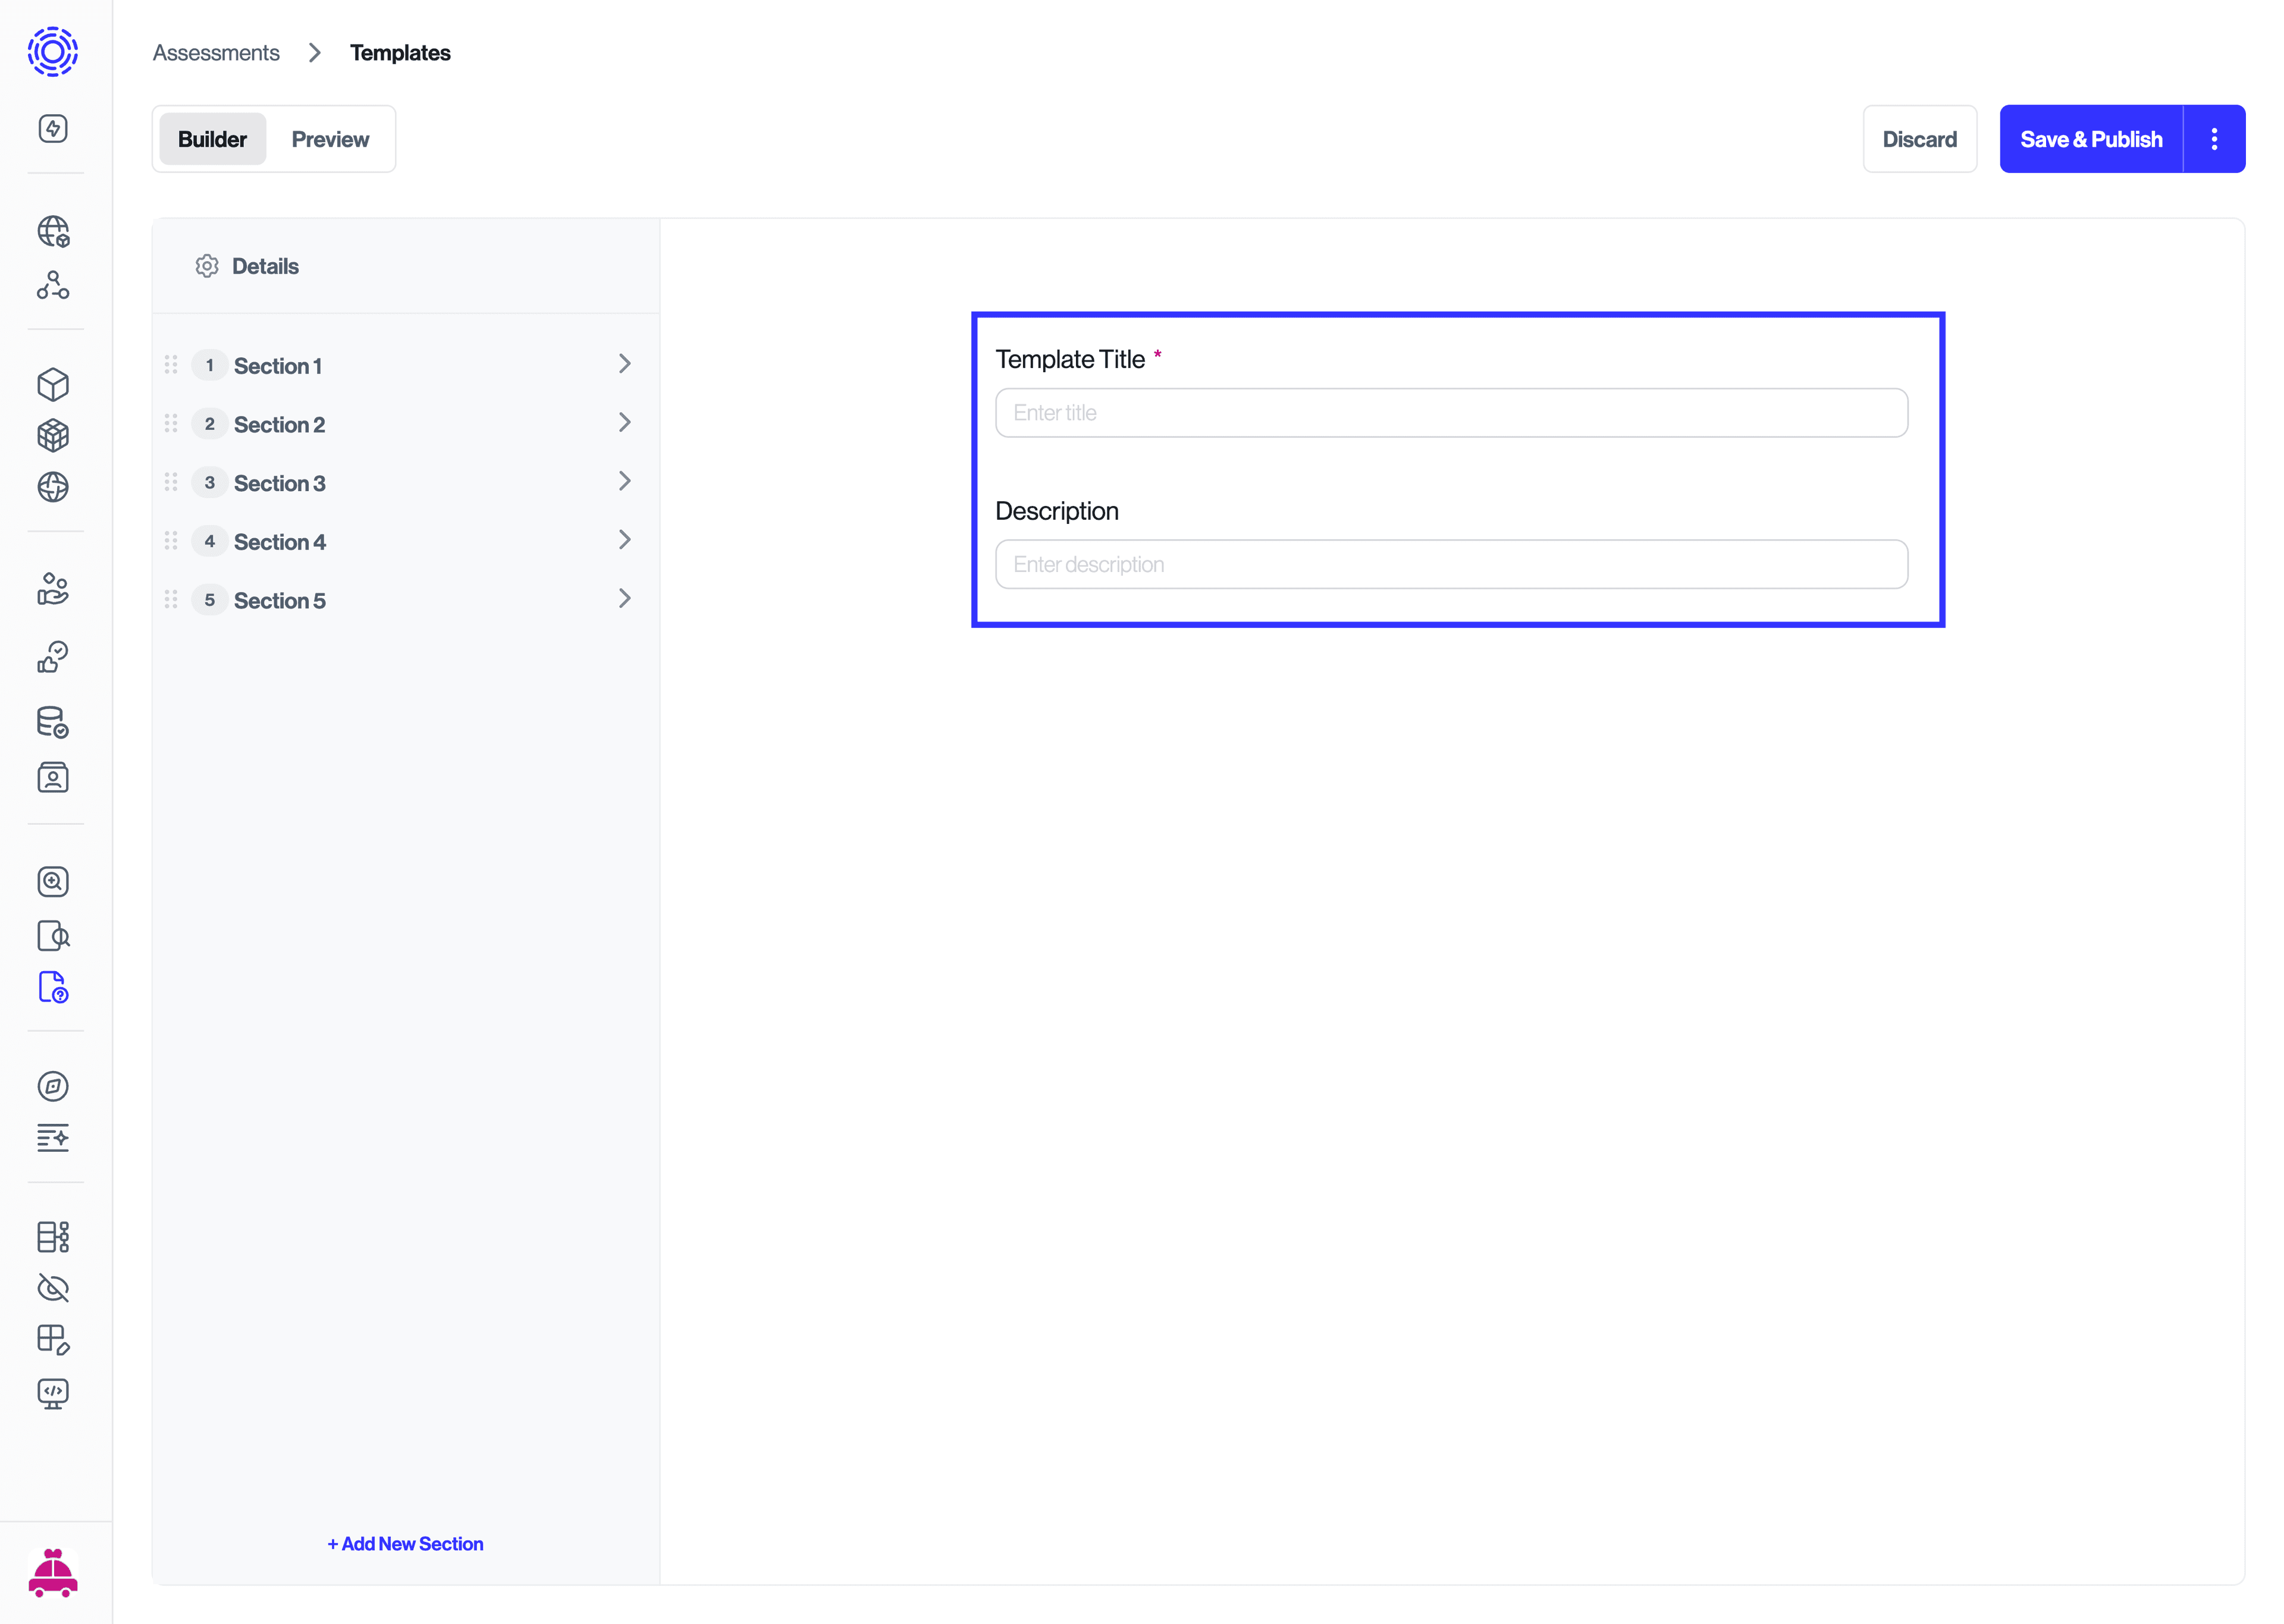The image size is (2284, 1624).
Task: Open the code monitor sidebar icon
Action: [x=53, y=1393]
